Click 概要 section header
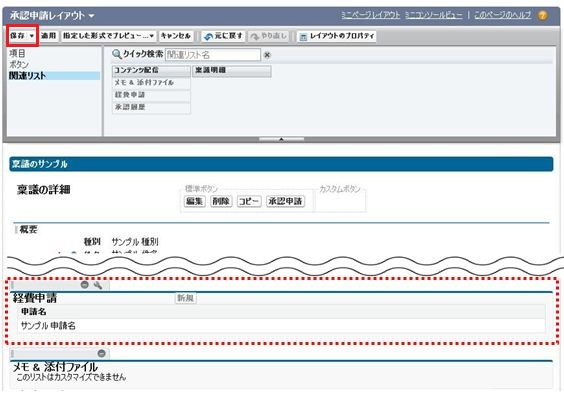This screenshot has height=399, width=564. (x=28, y=230)
